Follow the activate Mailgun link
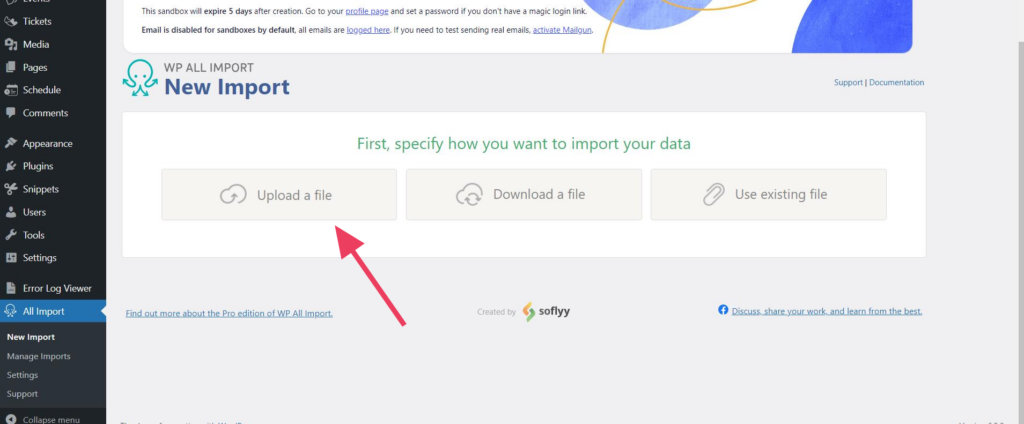The image size is (1024, 424). [562, 31]
